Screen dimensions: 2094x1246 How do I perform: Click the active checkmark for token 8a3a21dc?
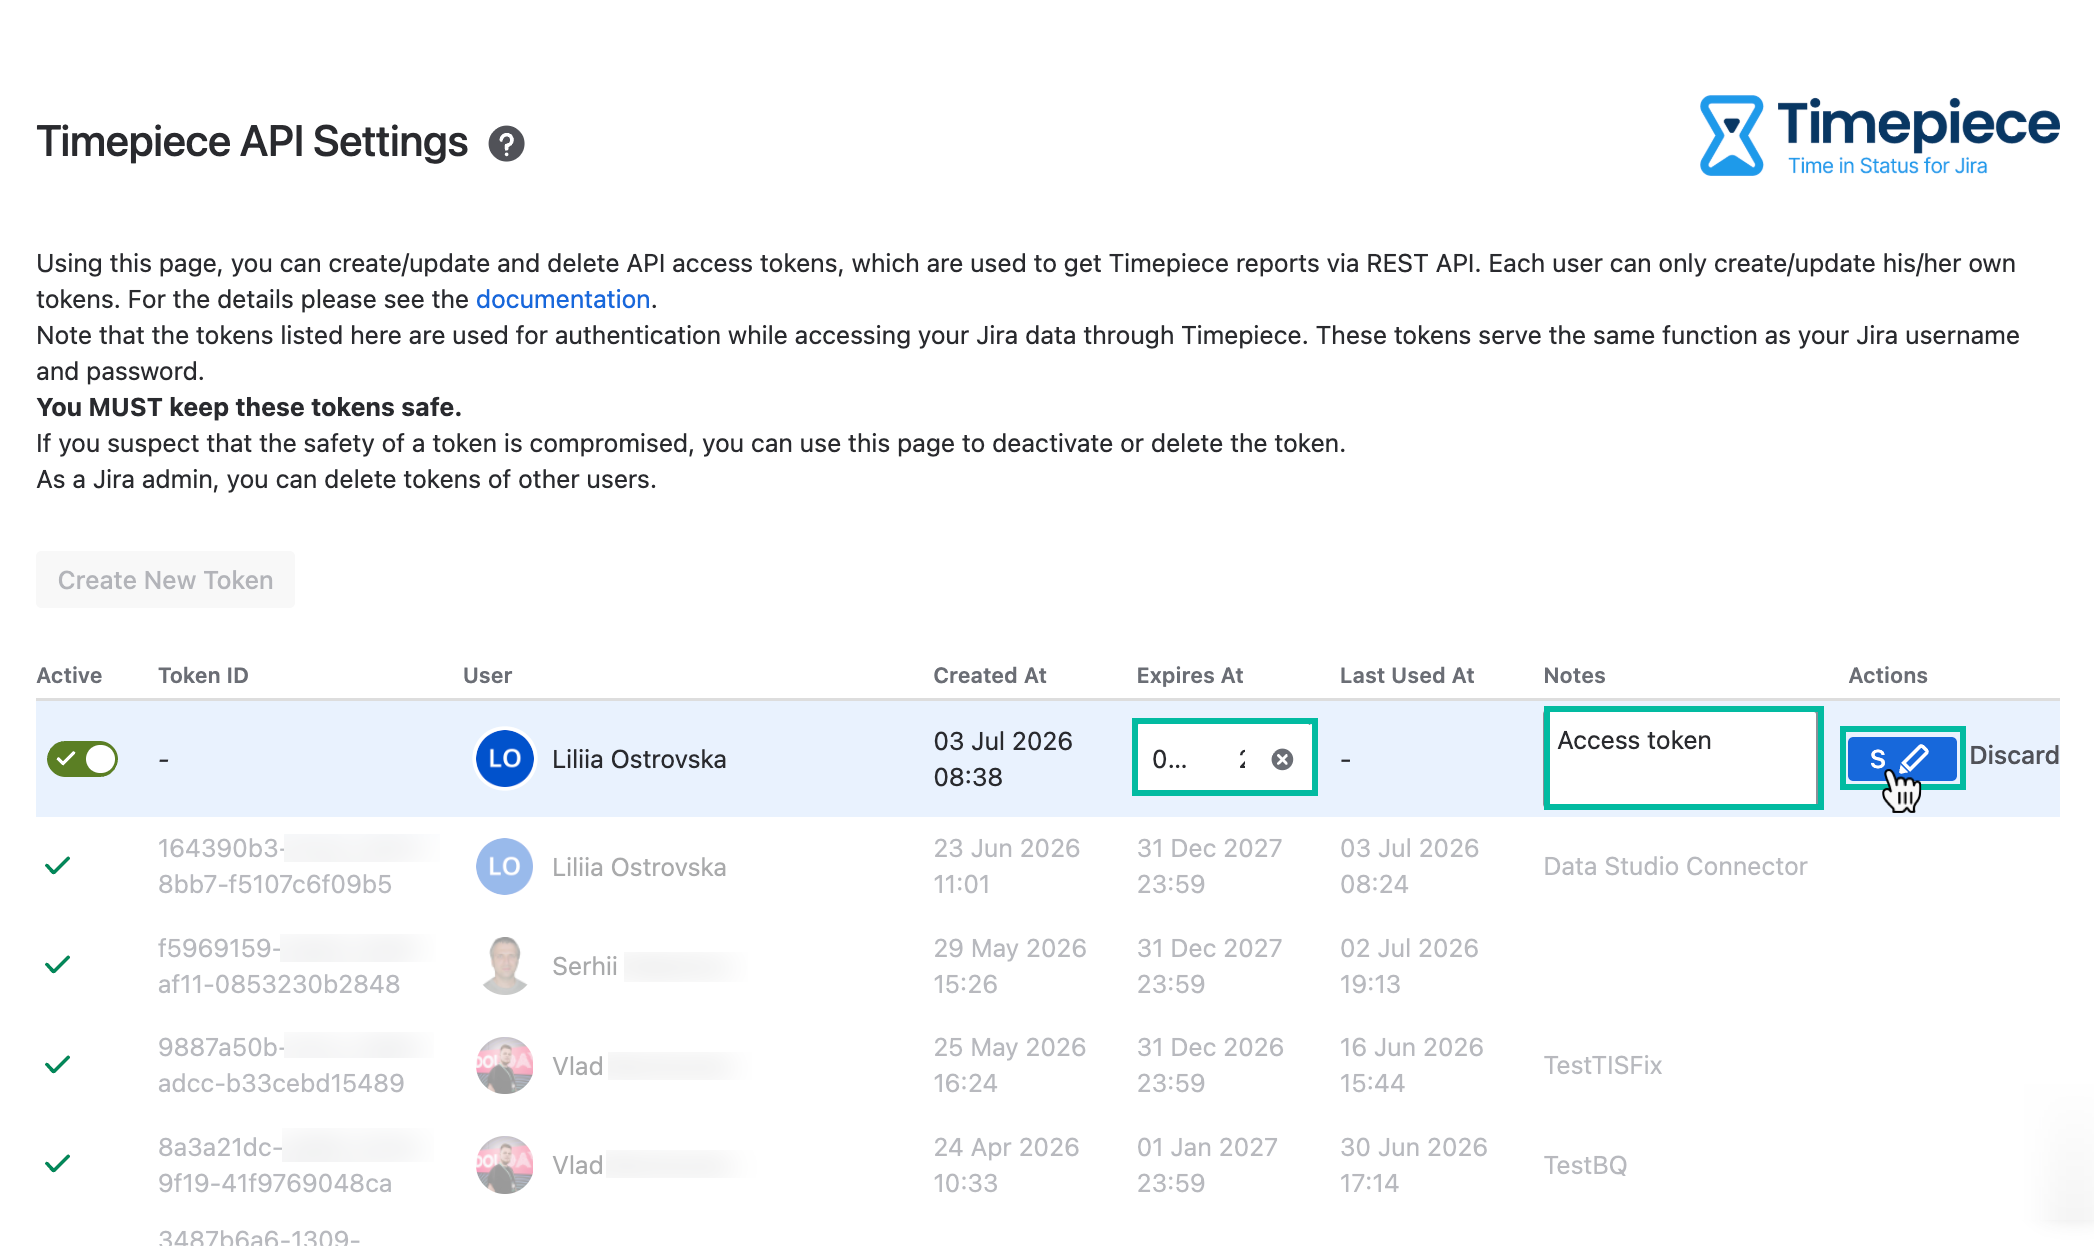click(x=58, y=1164)
